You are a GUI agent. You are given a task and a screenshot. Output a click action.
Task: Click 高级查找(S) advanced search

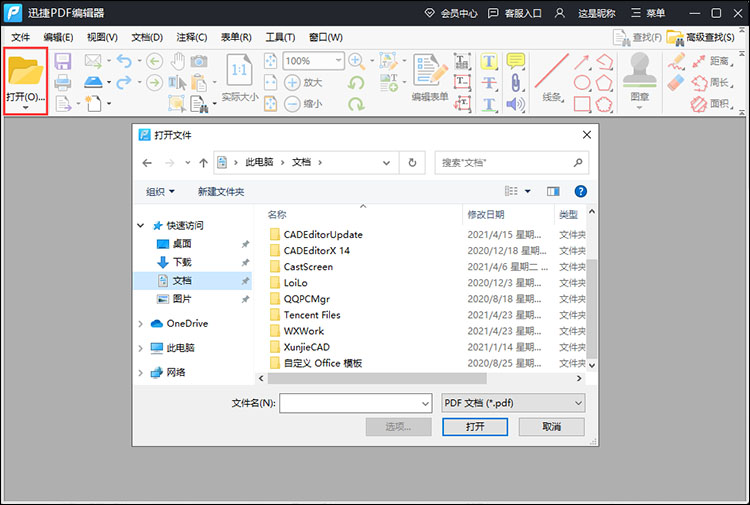point(701,37)
